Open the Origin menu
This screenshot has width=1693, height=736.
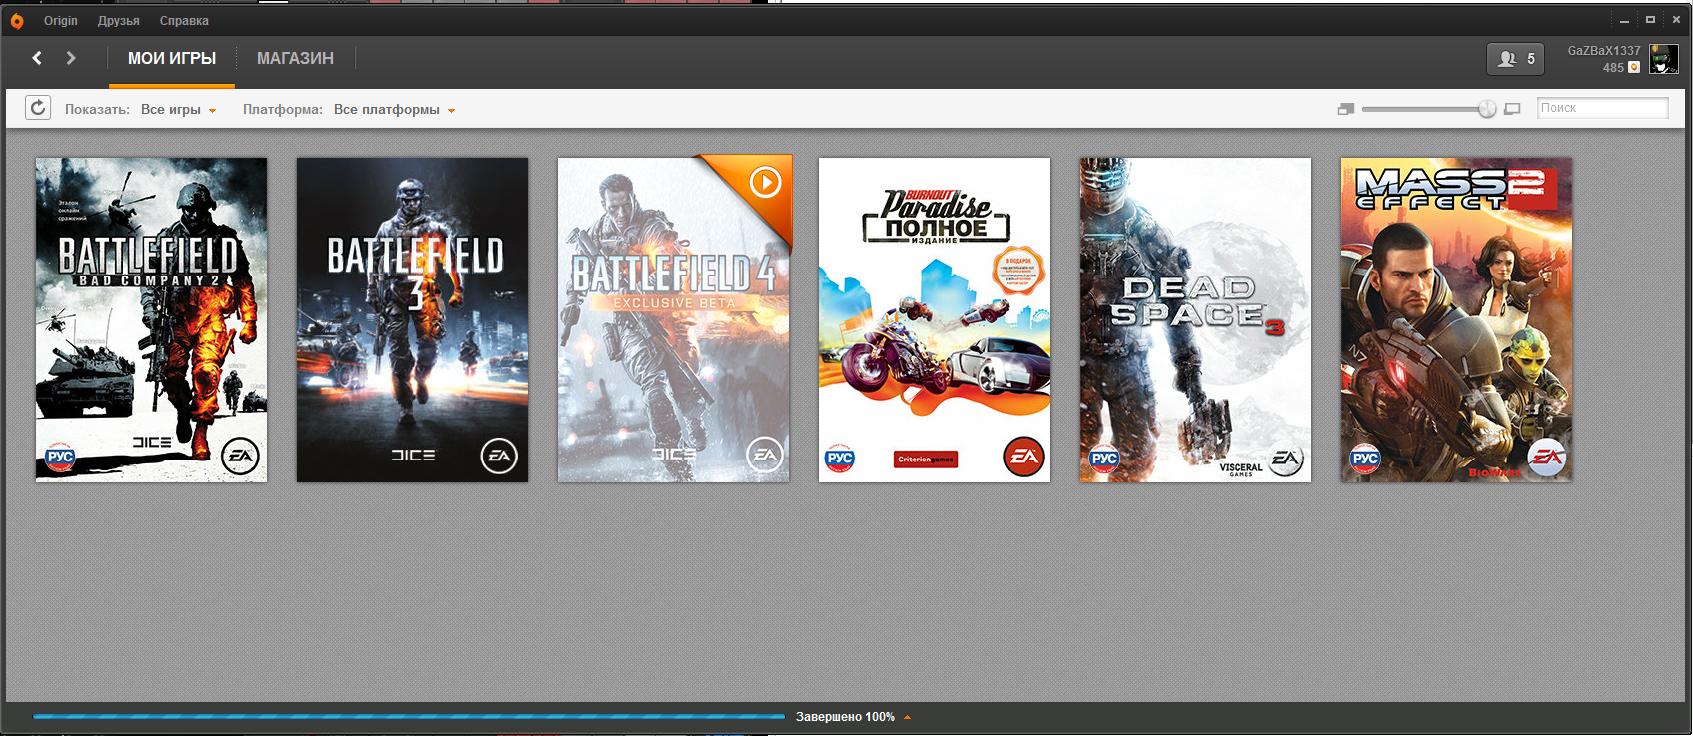(x=61, y=21)
